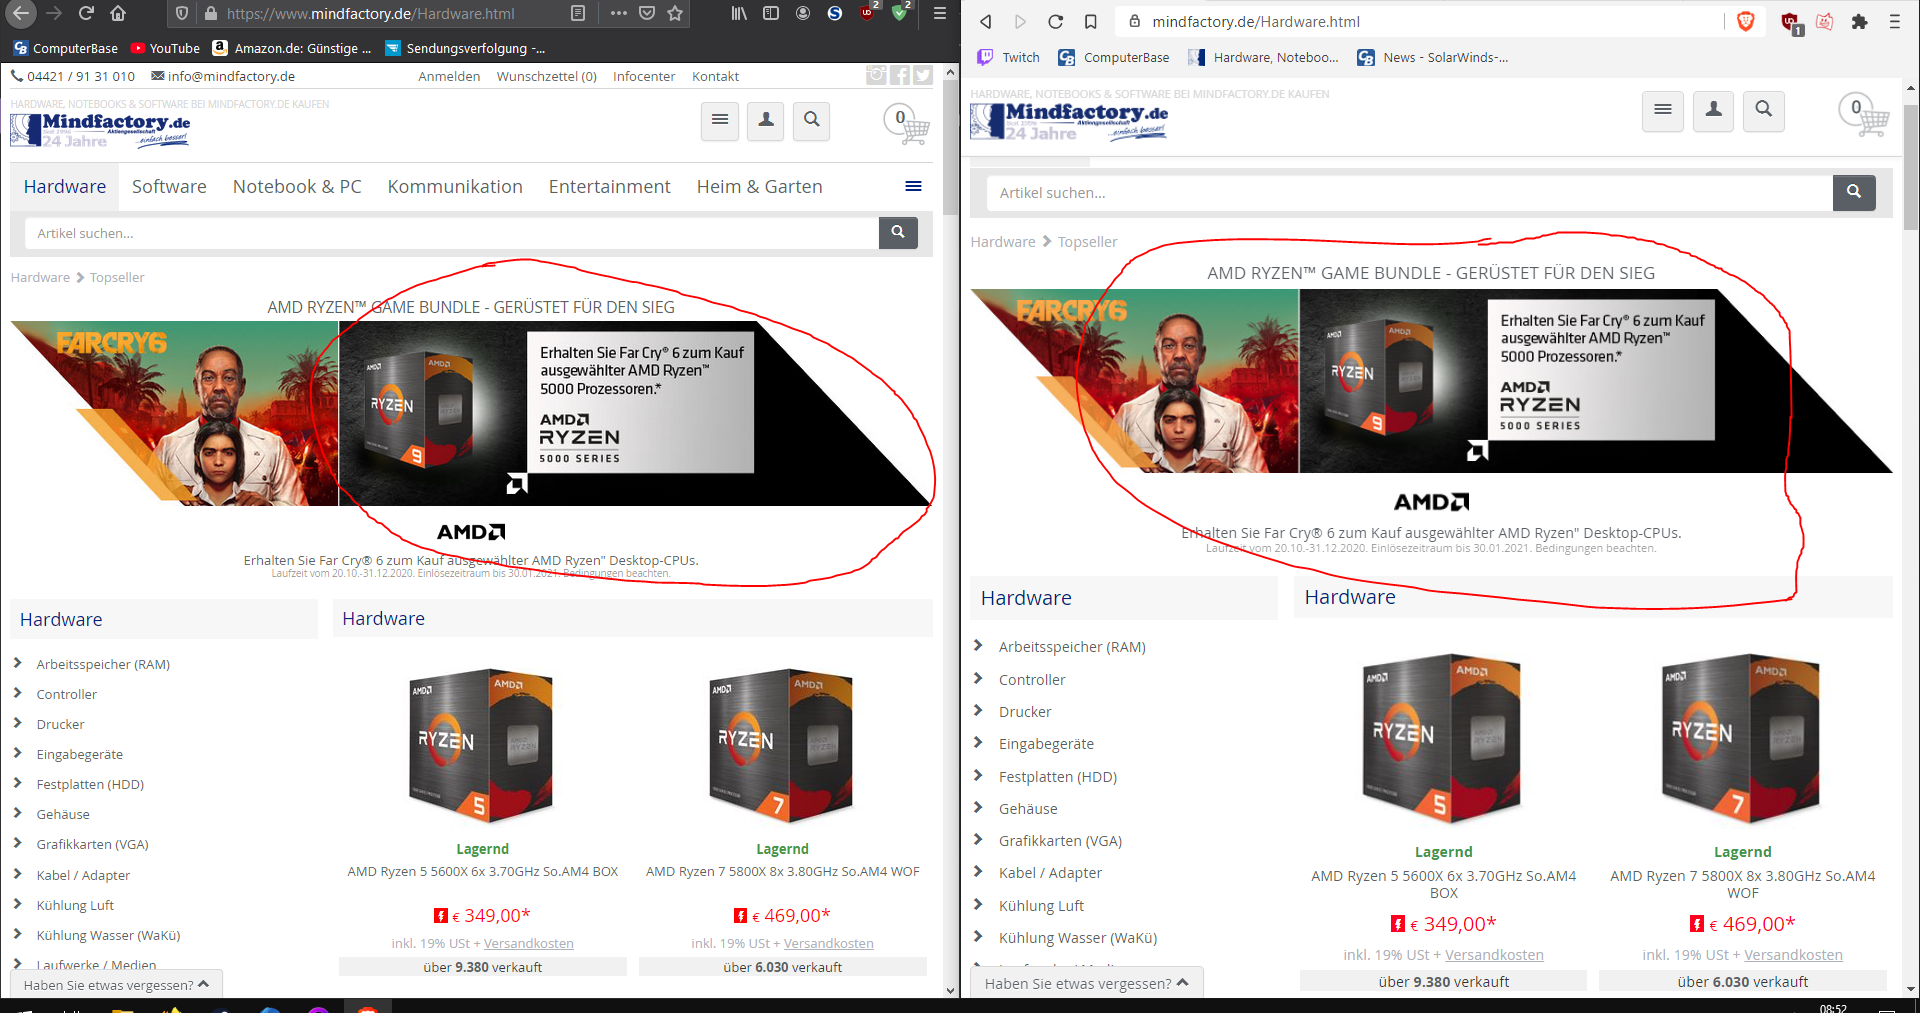The image size is (1920, 1013).
Task: Open the Notebook & PC menu
Action: [297, 187]
